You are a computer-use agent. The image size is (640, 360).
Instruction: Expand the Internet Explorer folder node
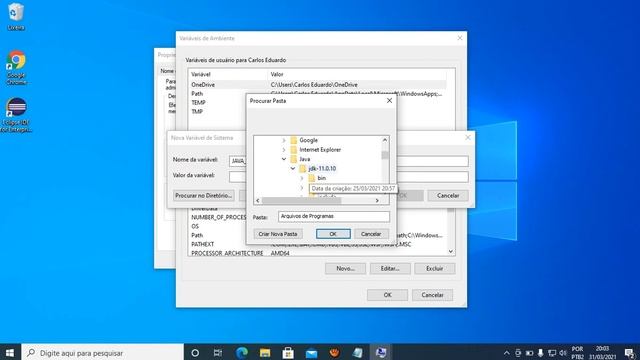[284, 150]
